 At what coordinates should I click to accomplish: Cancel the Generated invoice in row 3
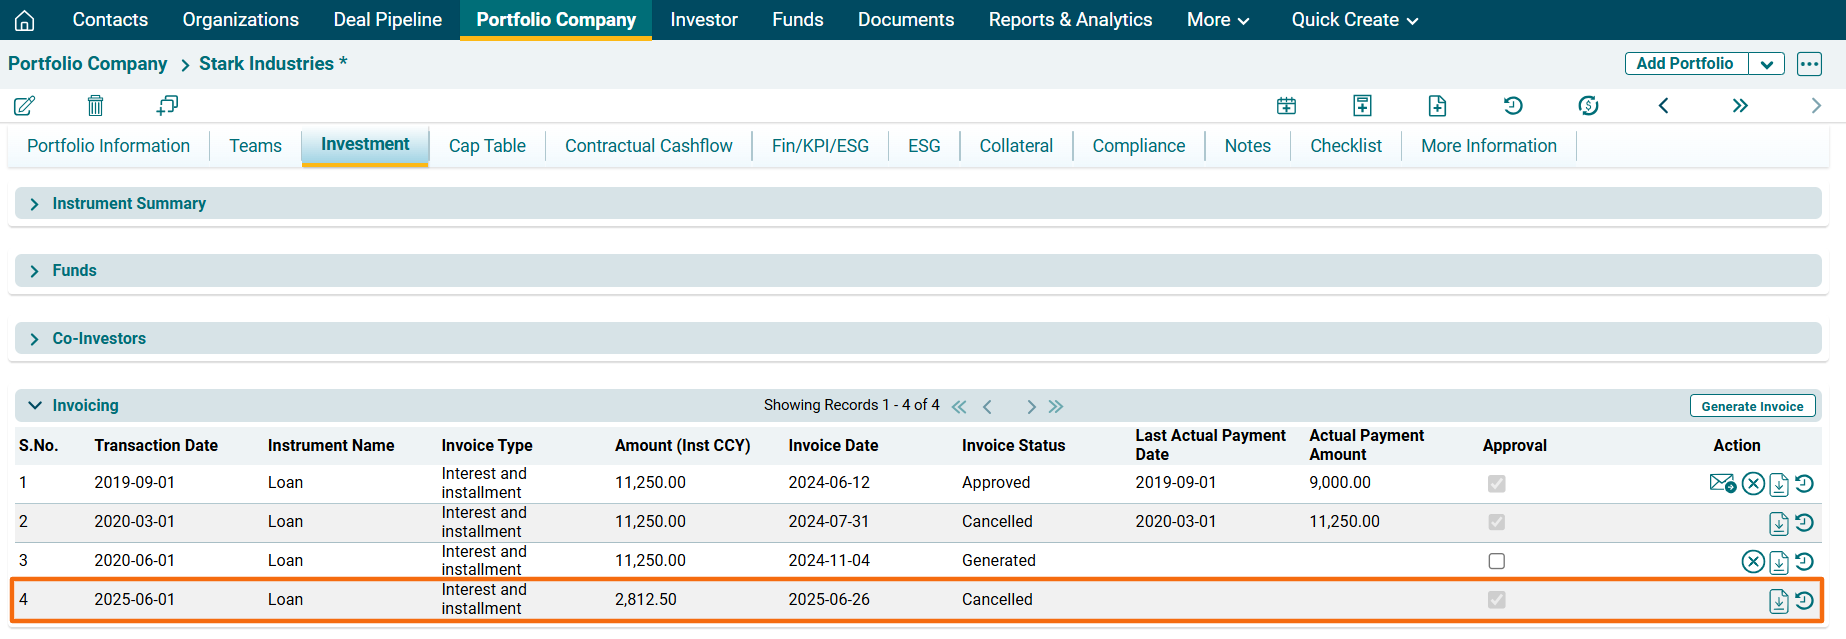pos(1752,562)
